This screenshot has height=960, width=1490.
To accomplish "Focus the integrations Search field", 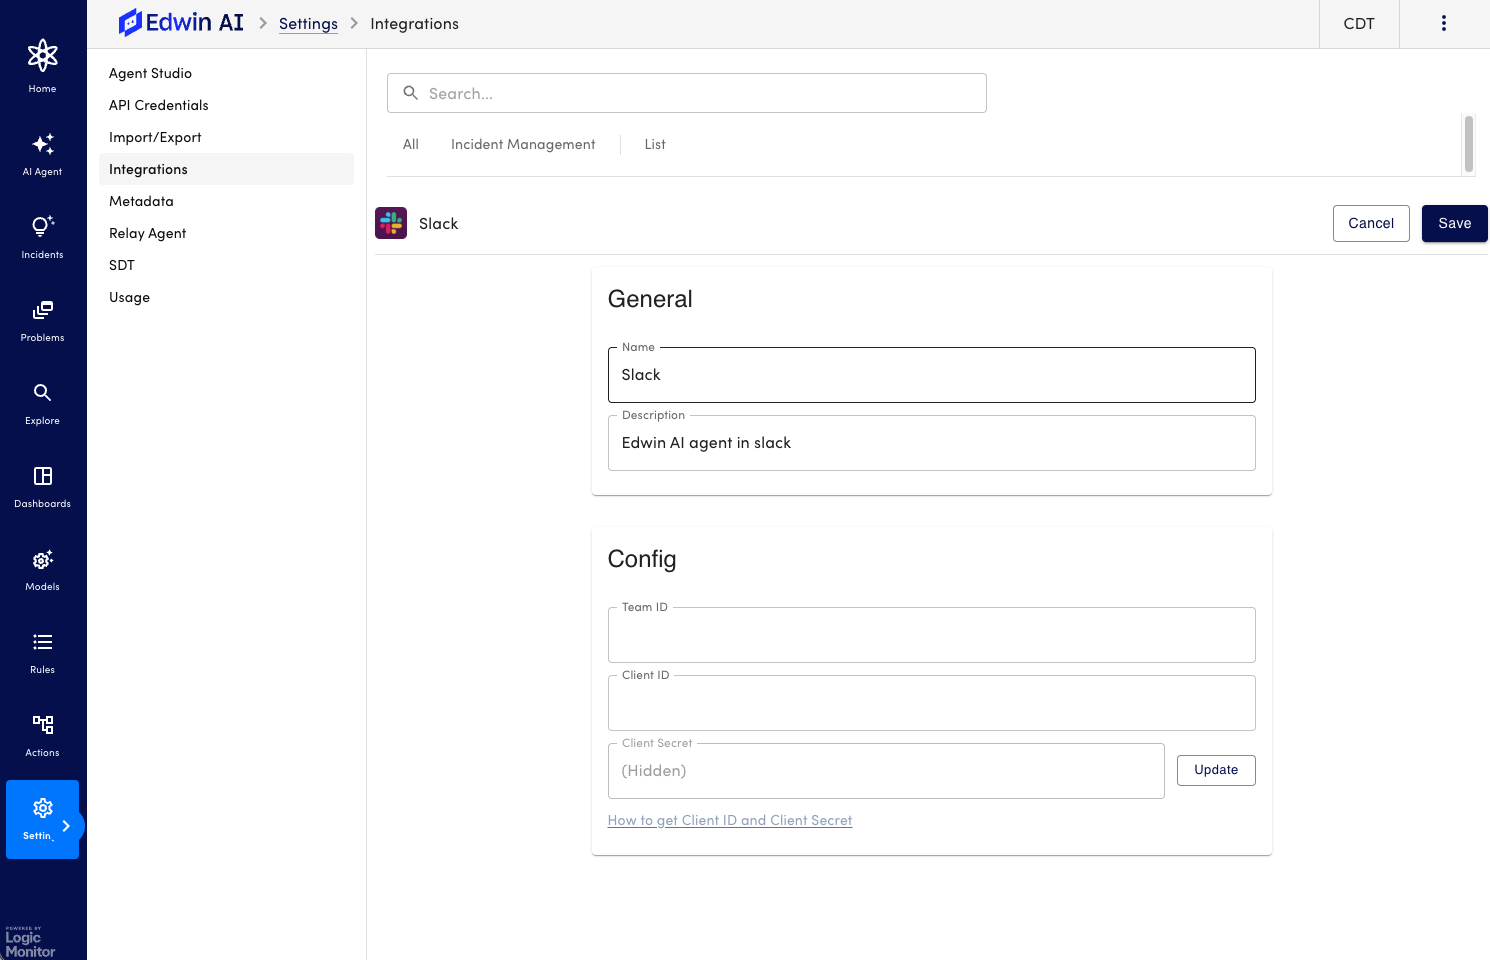I will pyautogui.click(x=687, y=93).
